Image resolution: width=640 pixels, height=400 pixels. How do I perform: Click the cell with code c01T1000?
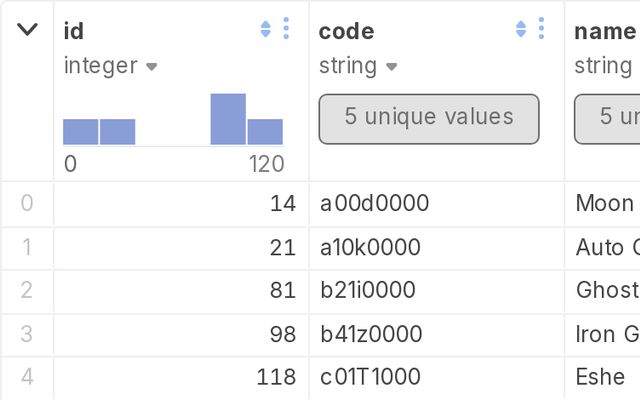tap(371, 377)
